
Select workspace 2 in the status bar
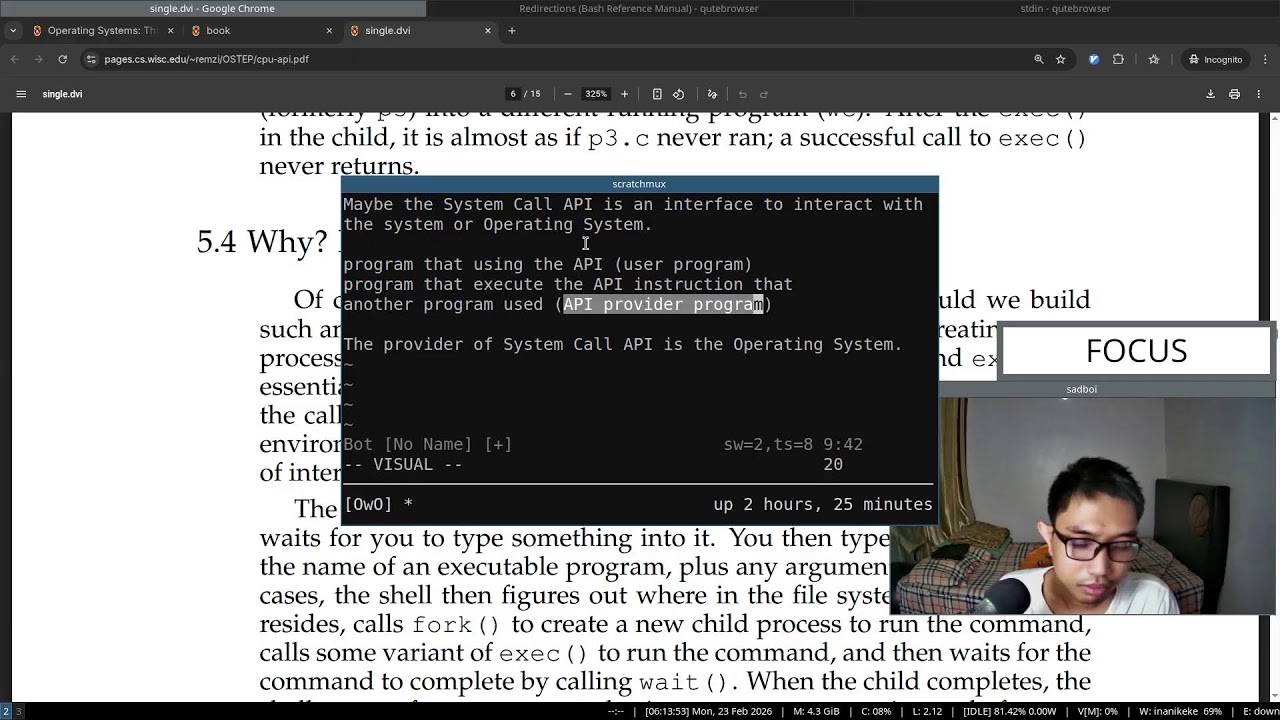6,711
